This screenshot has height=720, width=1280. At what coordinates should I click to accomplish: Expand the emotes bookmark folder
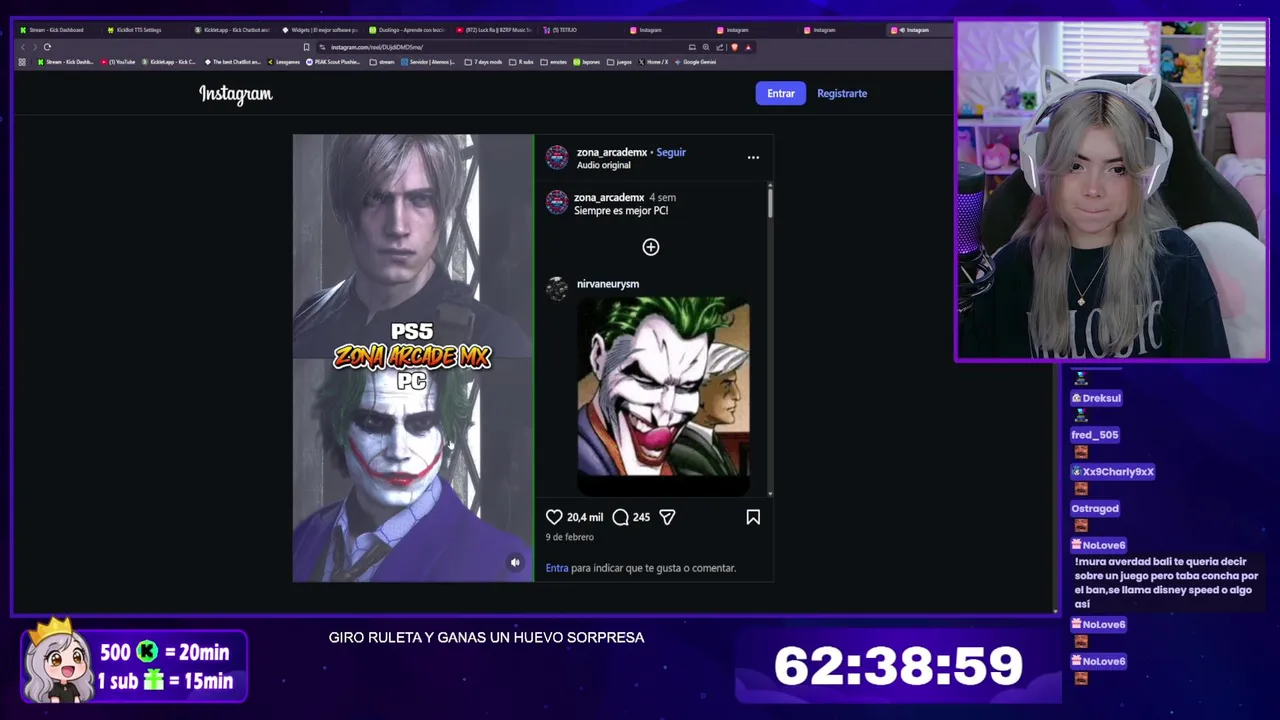click(553, 62)
